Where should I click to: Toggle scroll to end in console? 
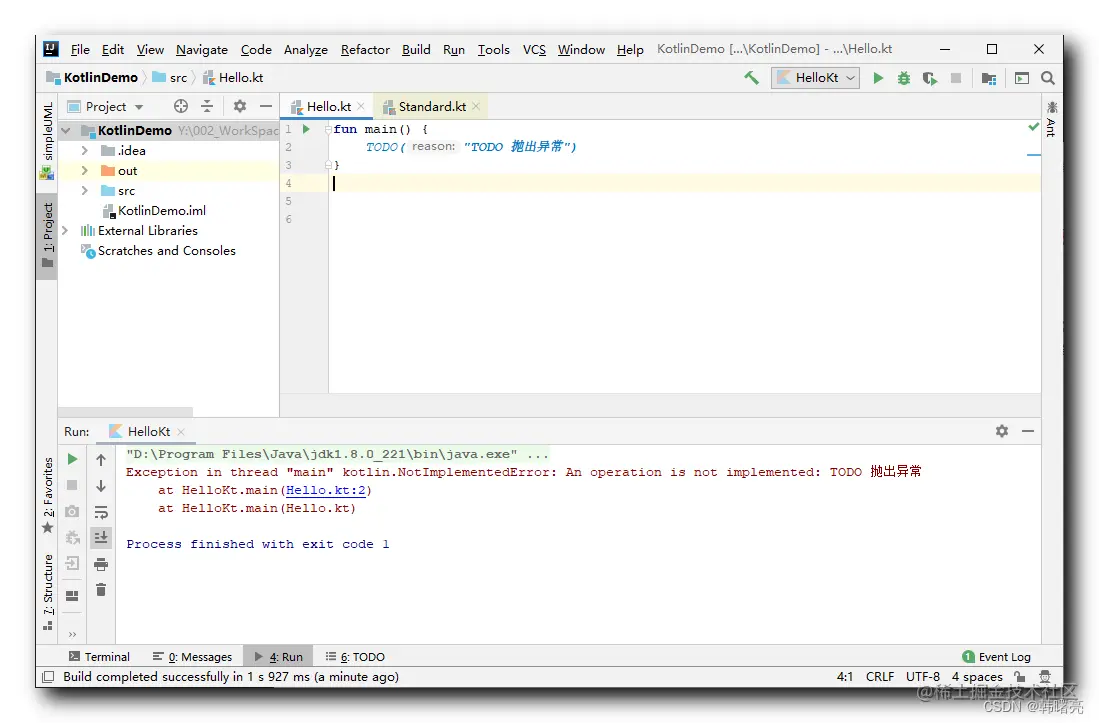pyautogui.click(x=101, y=537)
